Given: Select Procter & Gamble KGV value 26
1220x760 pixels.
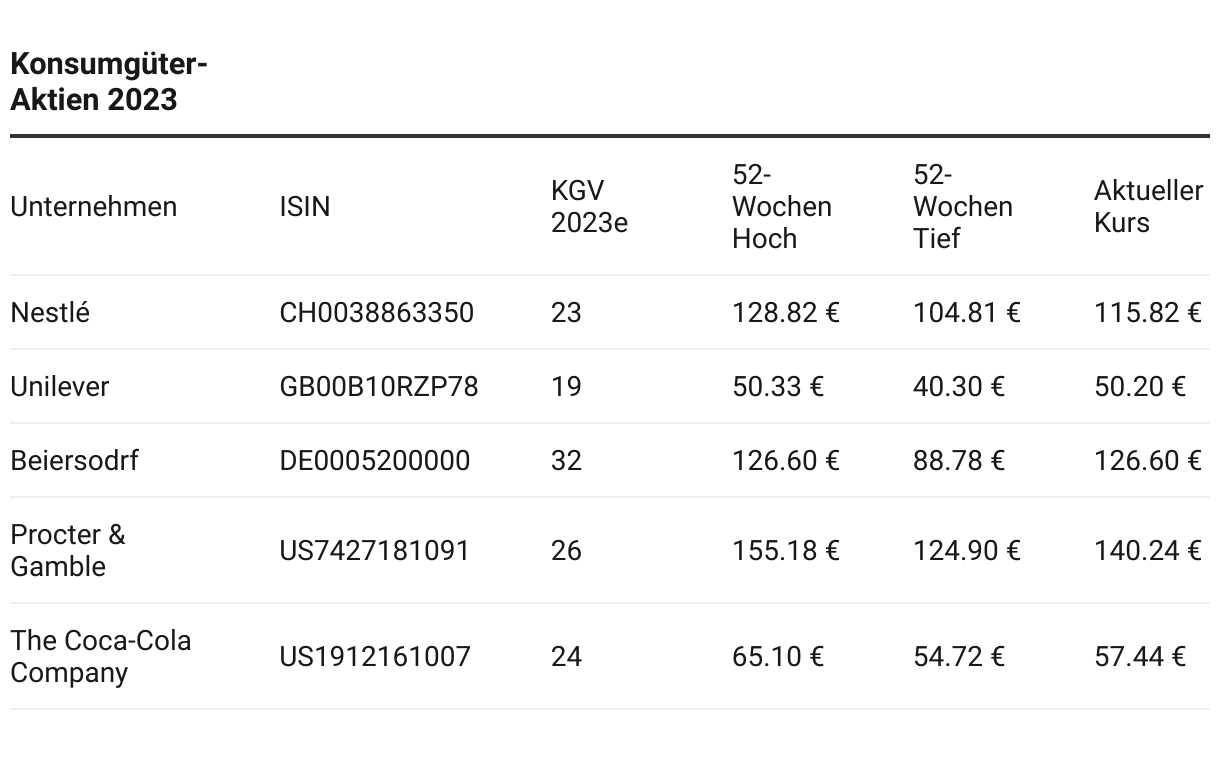Looking at the screenshot, I should point(566,551).
